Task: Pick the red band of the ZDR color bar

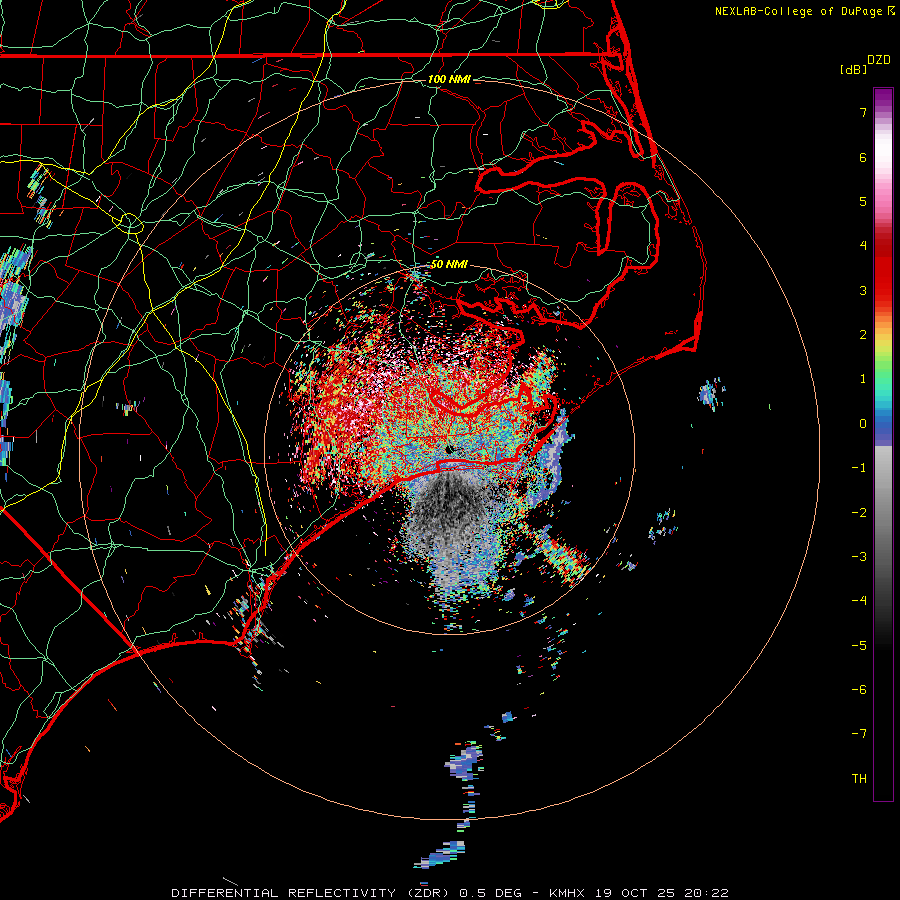Action: tap(883, 270)
